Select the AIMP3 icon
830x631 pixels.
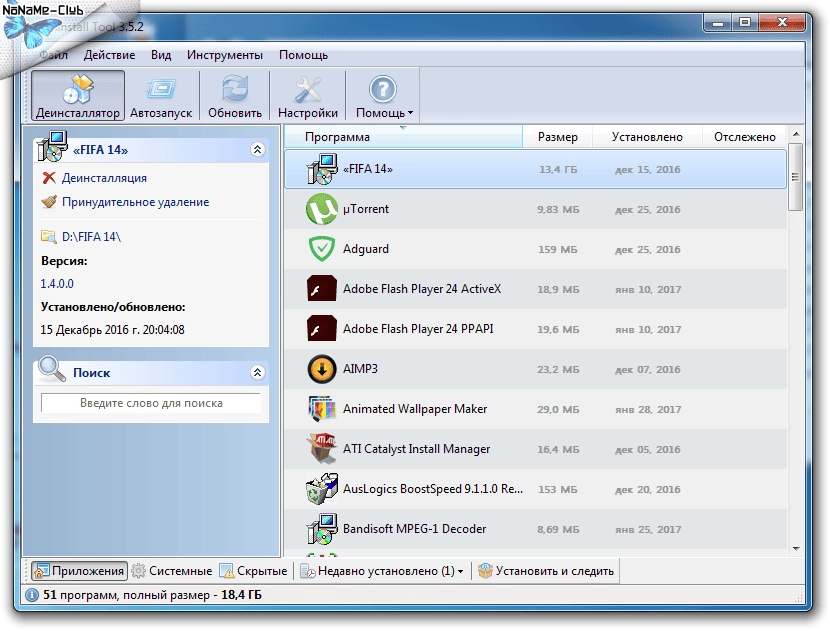[x=321, y=369]
